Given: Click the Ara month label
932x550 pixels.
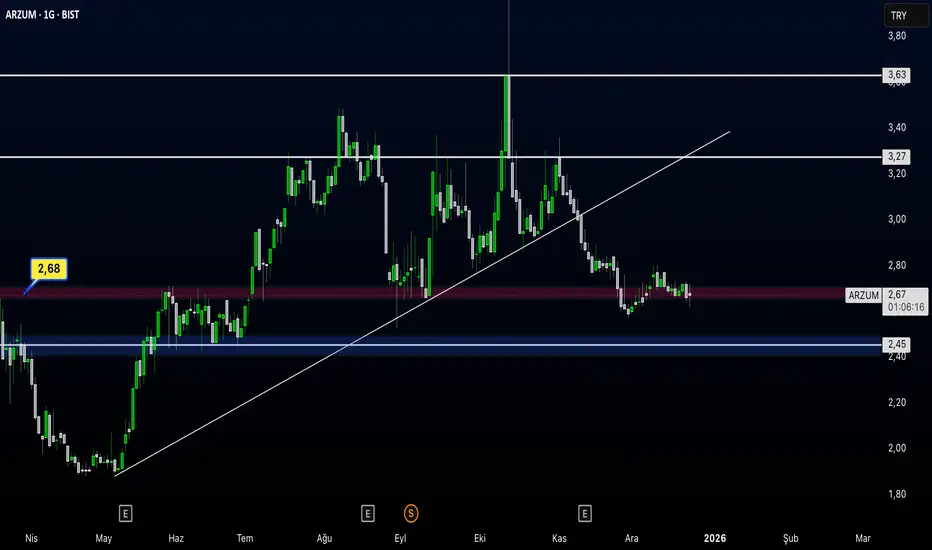Looking at the screenshot, I should pos(631,538).
